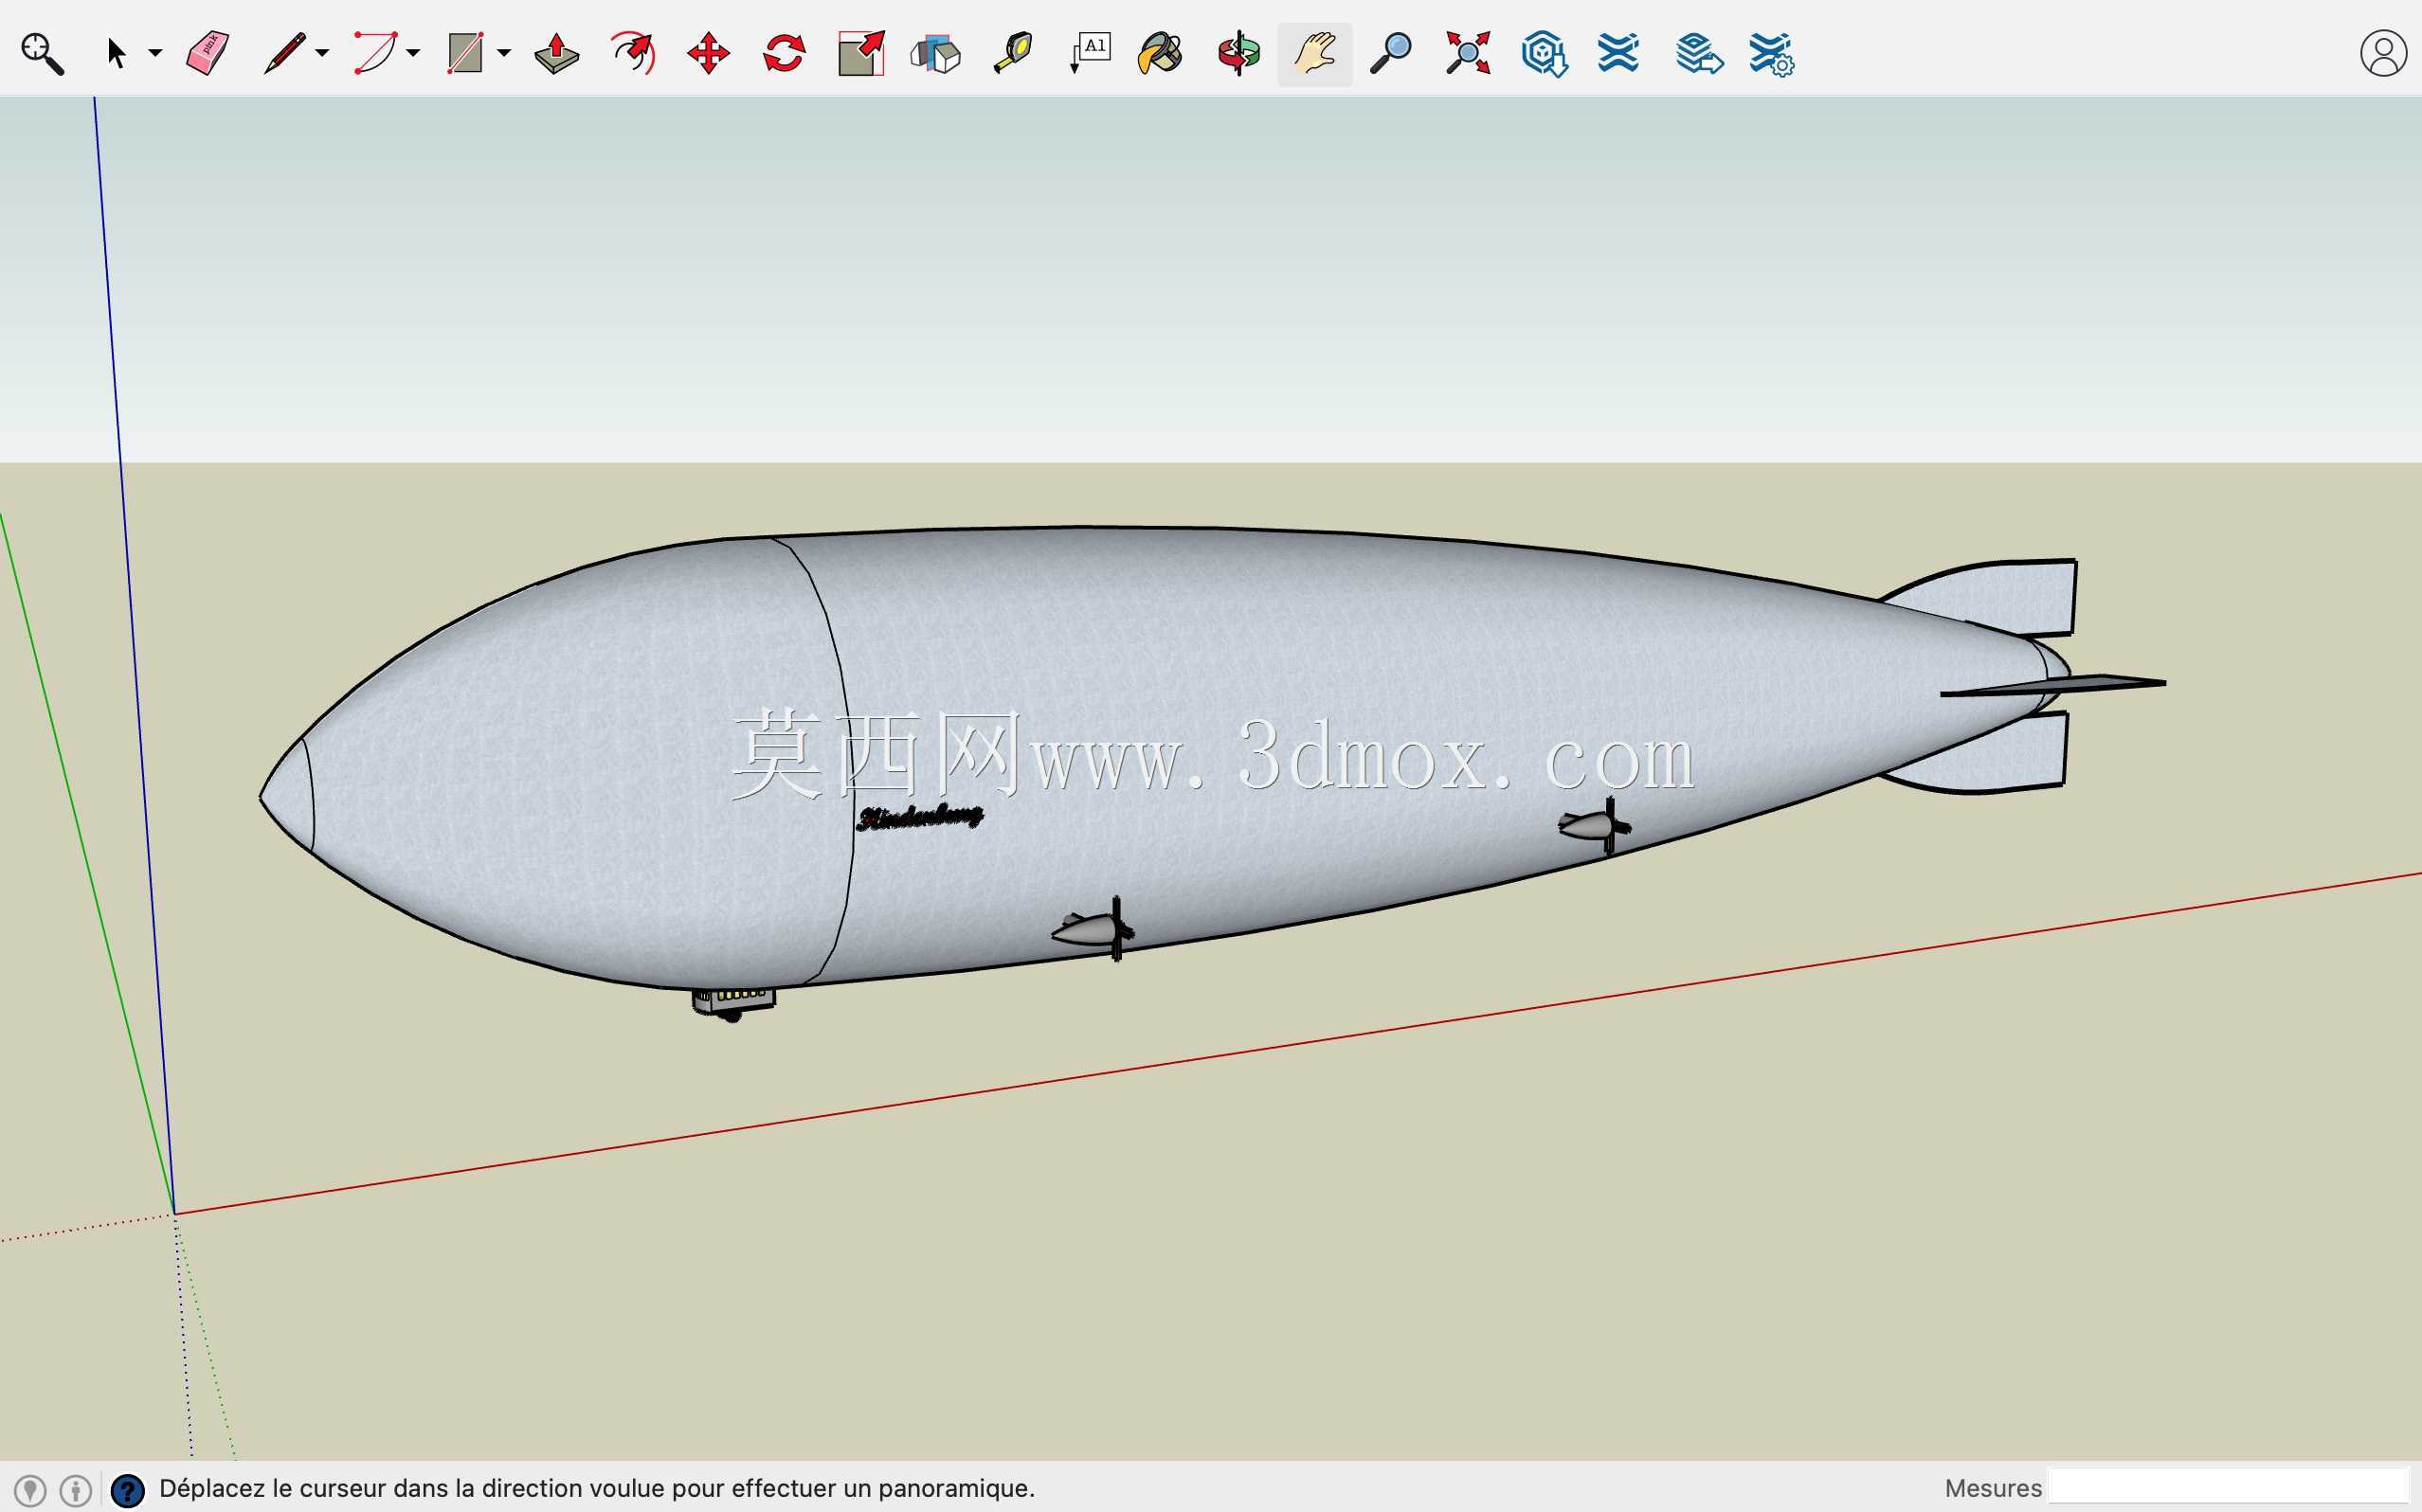The width and height of the screenshot is (2422, 1512).
Task: Open the user account profile icon
Action: [2384, 54]
